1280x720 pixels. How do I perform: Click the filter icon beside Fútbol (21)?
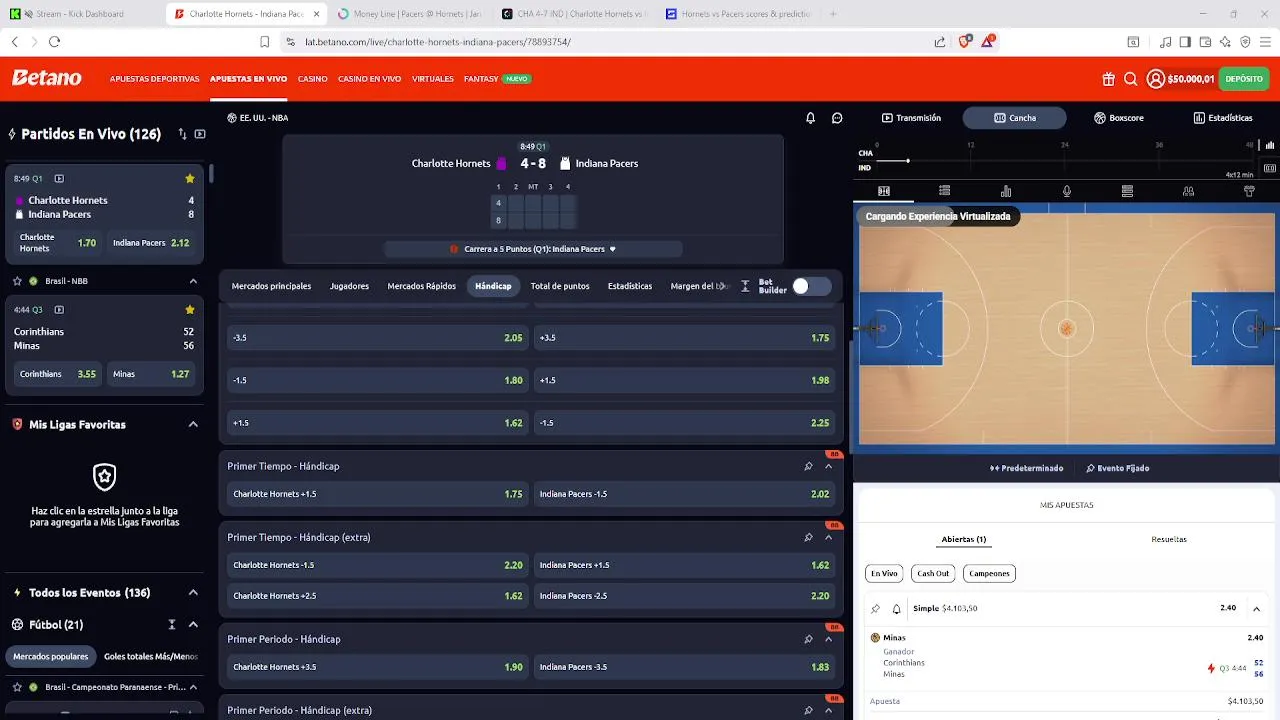[172, 625]
